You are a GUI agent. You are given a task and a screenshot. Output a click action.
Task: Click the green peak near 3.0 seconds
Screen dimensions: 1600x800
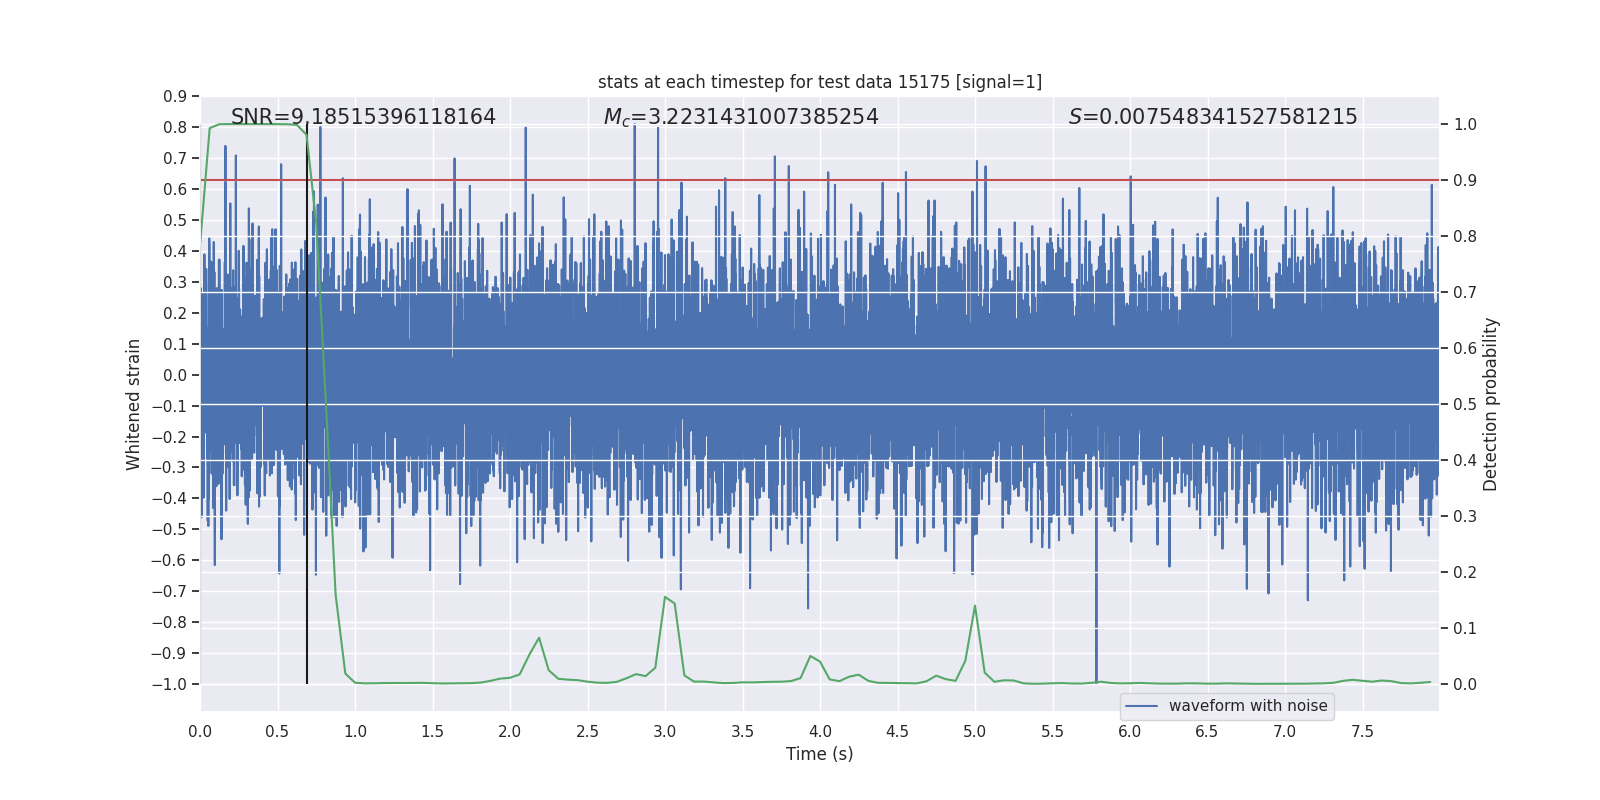666,598
